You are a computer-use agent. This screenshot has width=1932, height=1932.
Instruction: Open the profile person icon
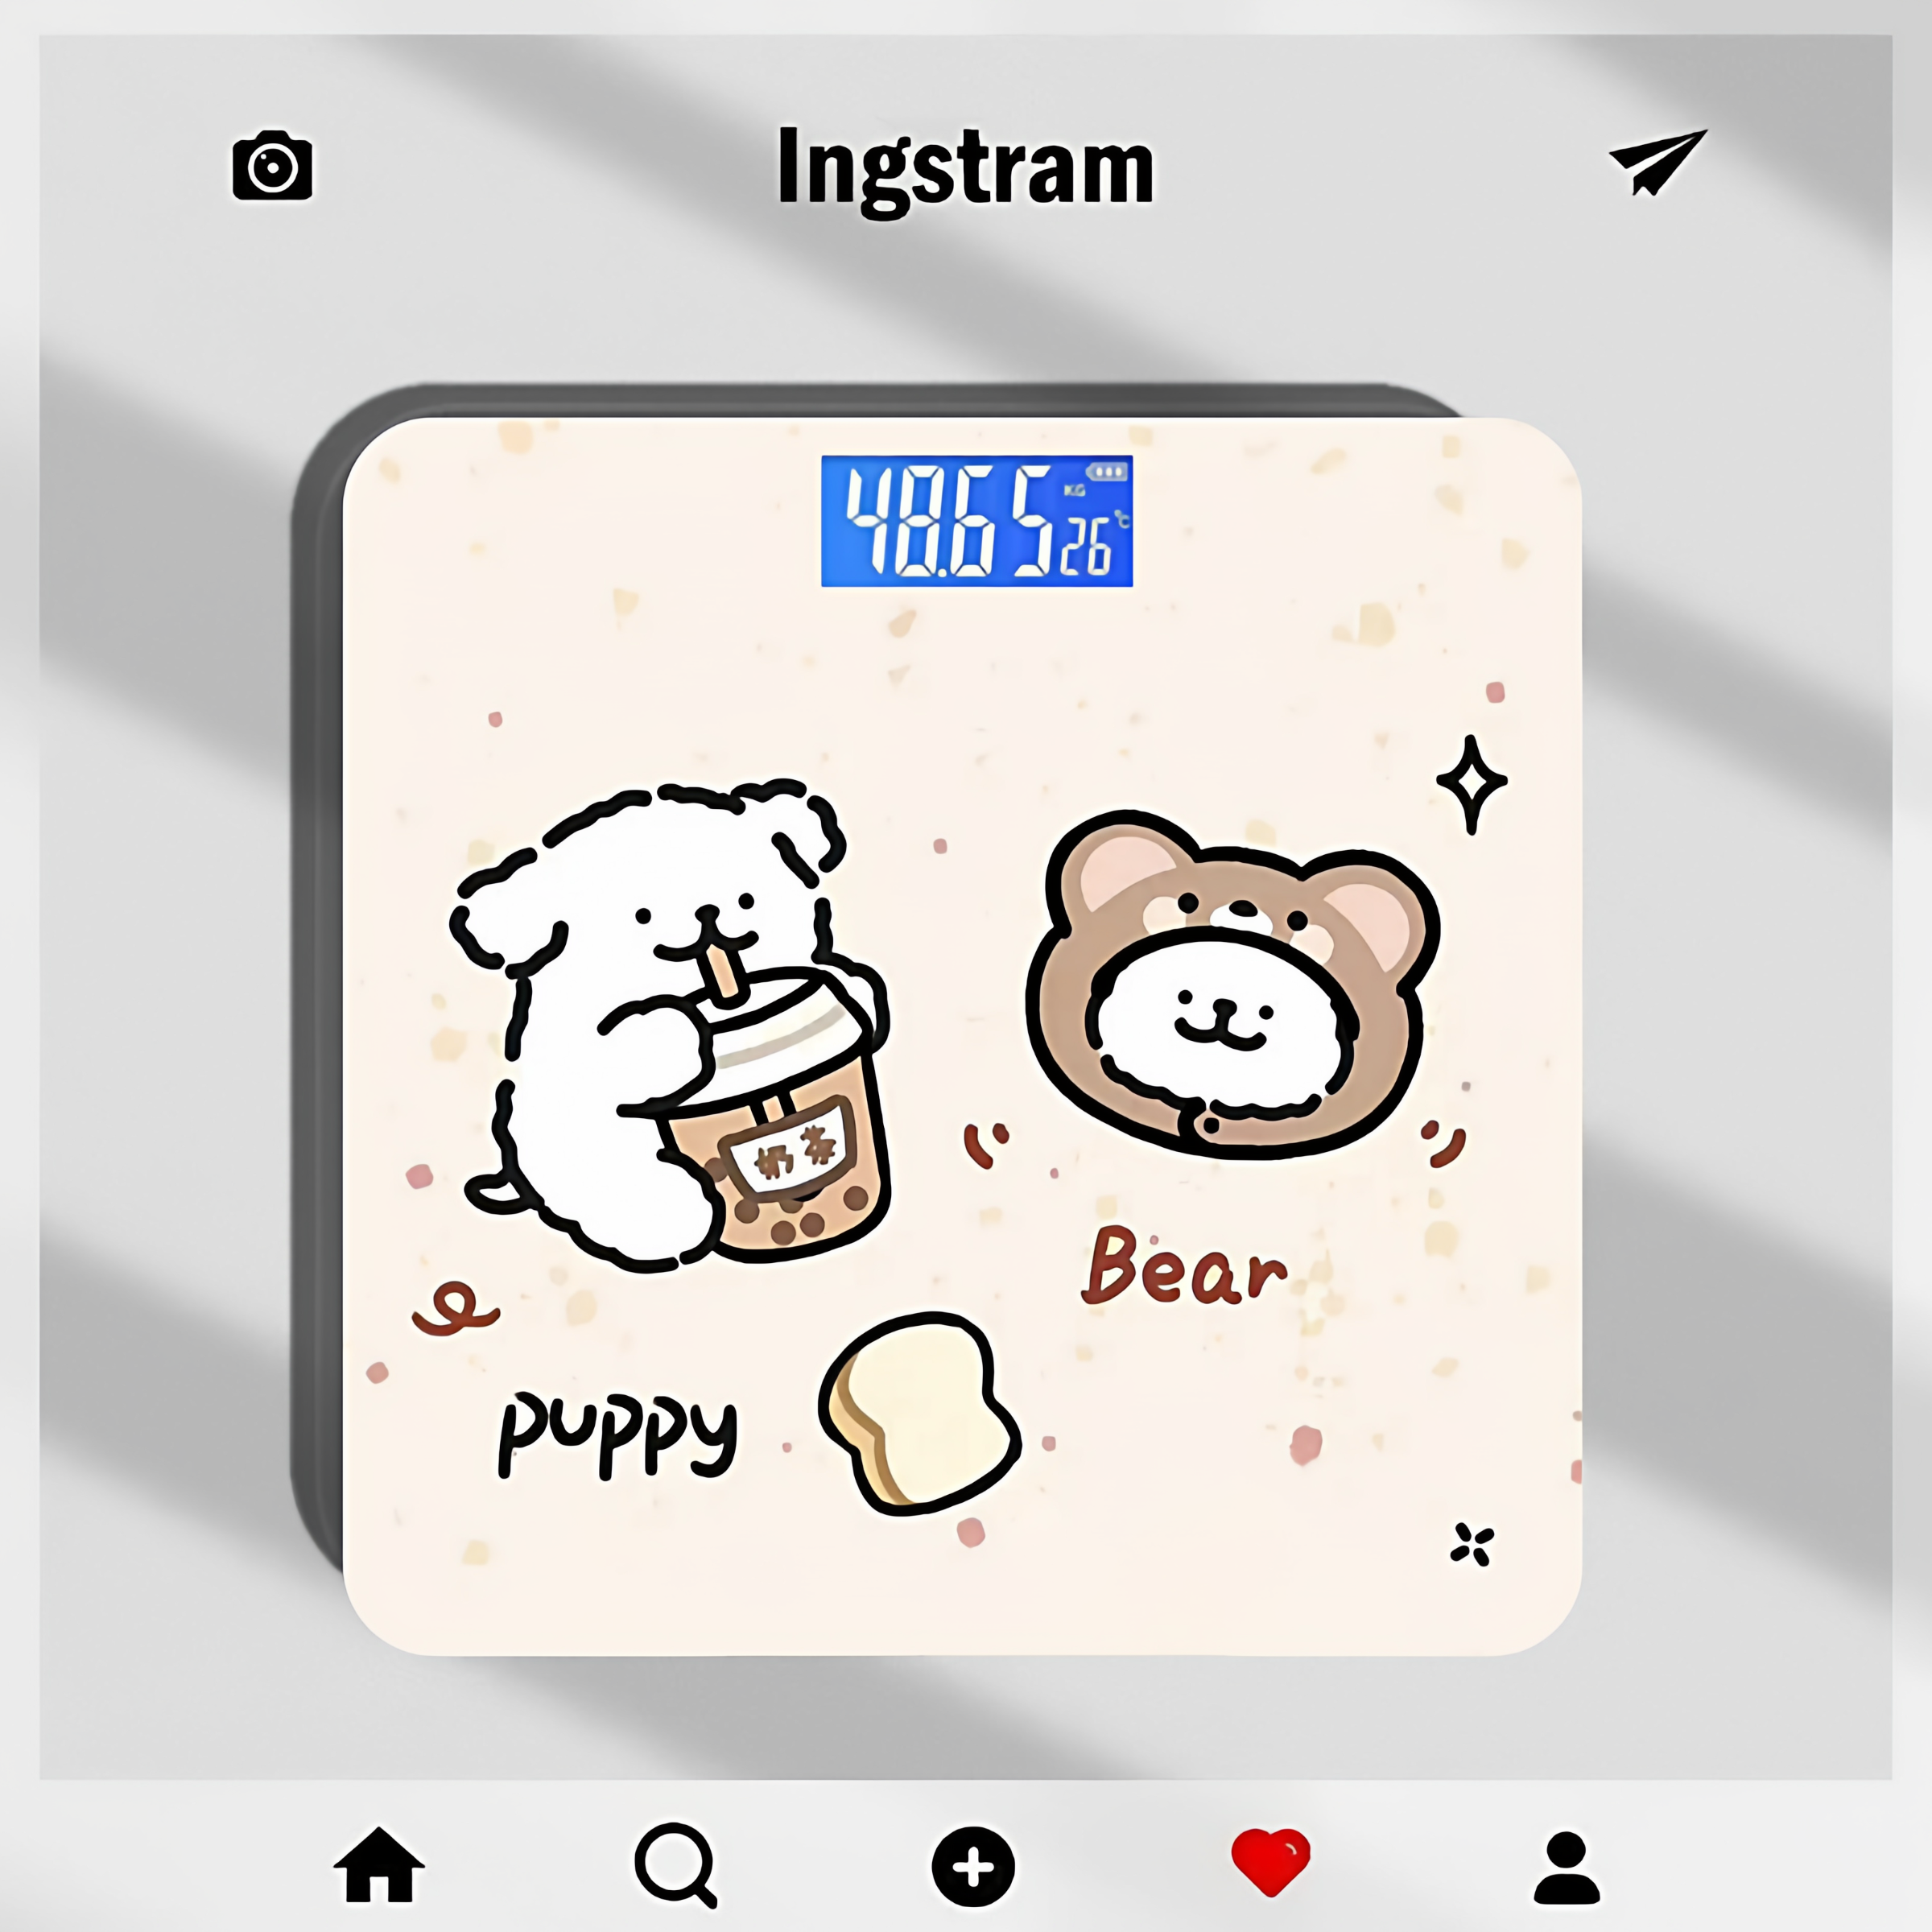pyautogui.click(x=1567, y=1867)
